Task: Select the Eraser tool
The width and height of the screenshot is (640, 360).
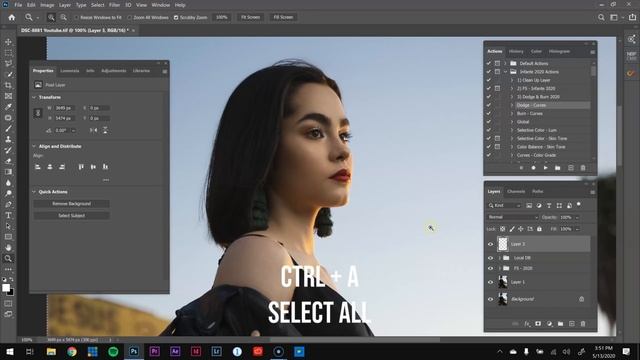Action: click(x=8, y=161)
